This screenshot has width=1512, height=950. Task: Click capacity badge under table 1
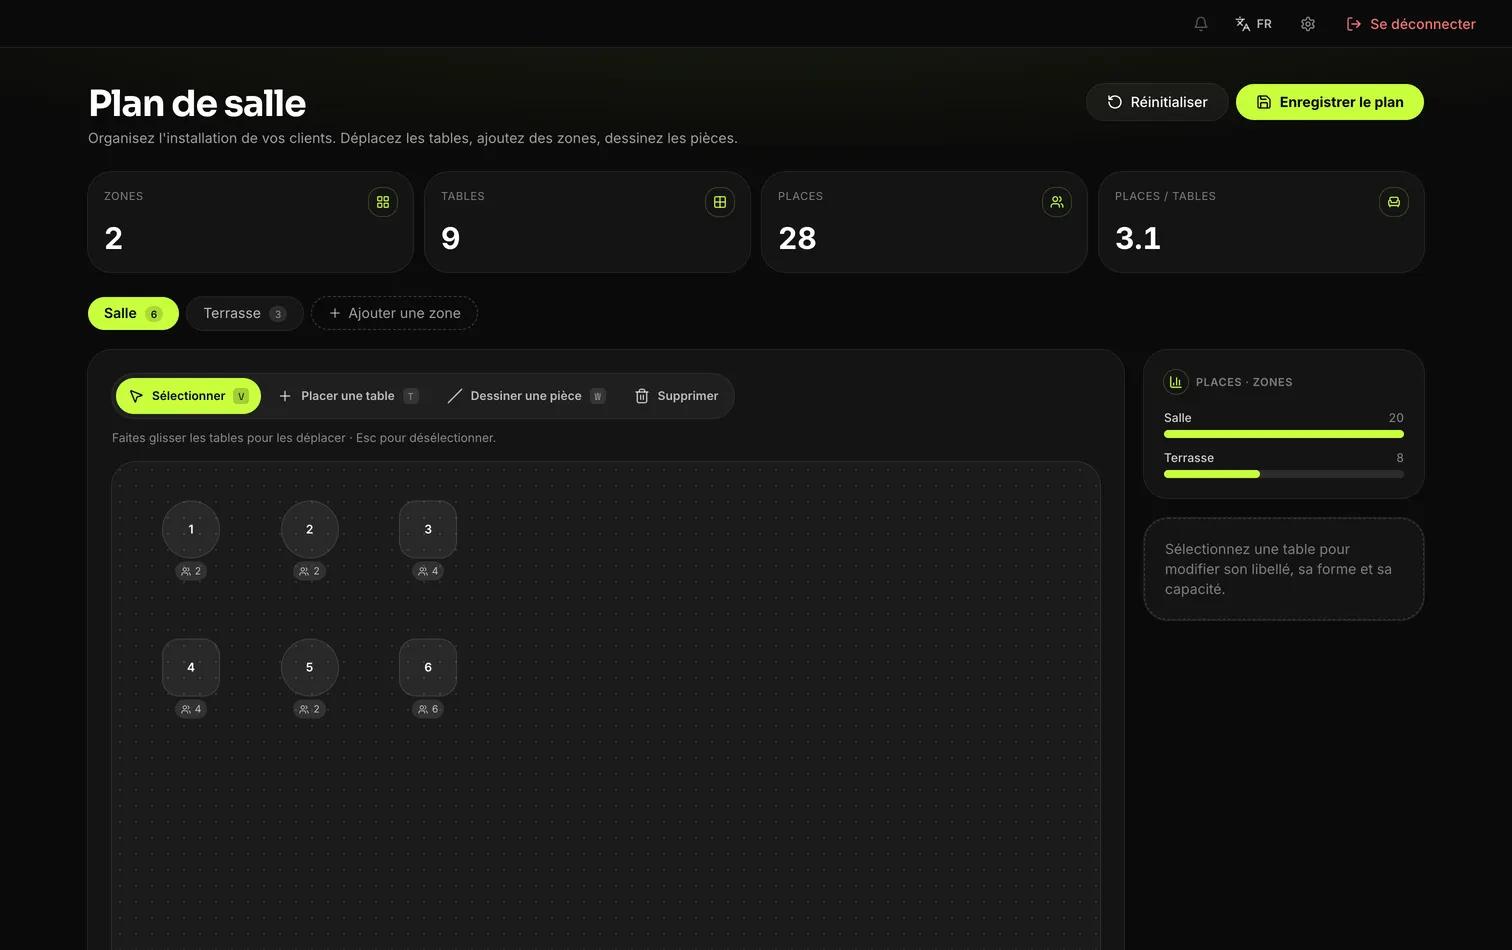pos(191,571)
